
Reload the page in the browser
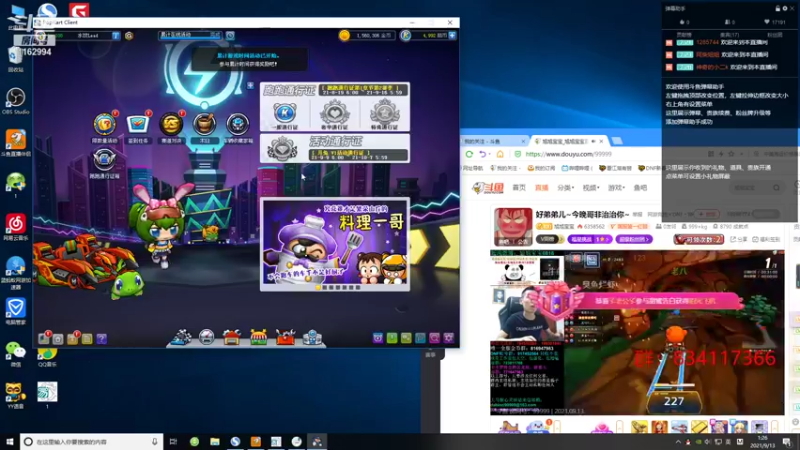pyautogui.click(x=469, y=154)
